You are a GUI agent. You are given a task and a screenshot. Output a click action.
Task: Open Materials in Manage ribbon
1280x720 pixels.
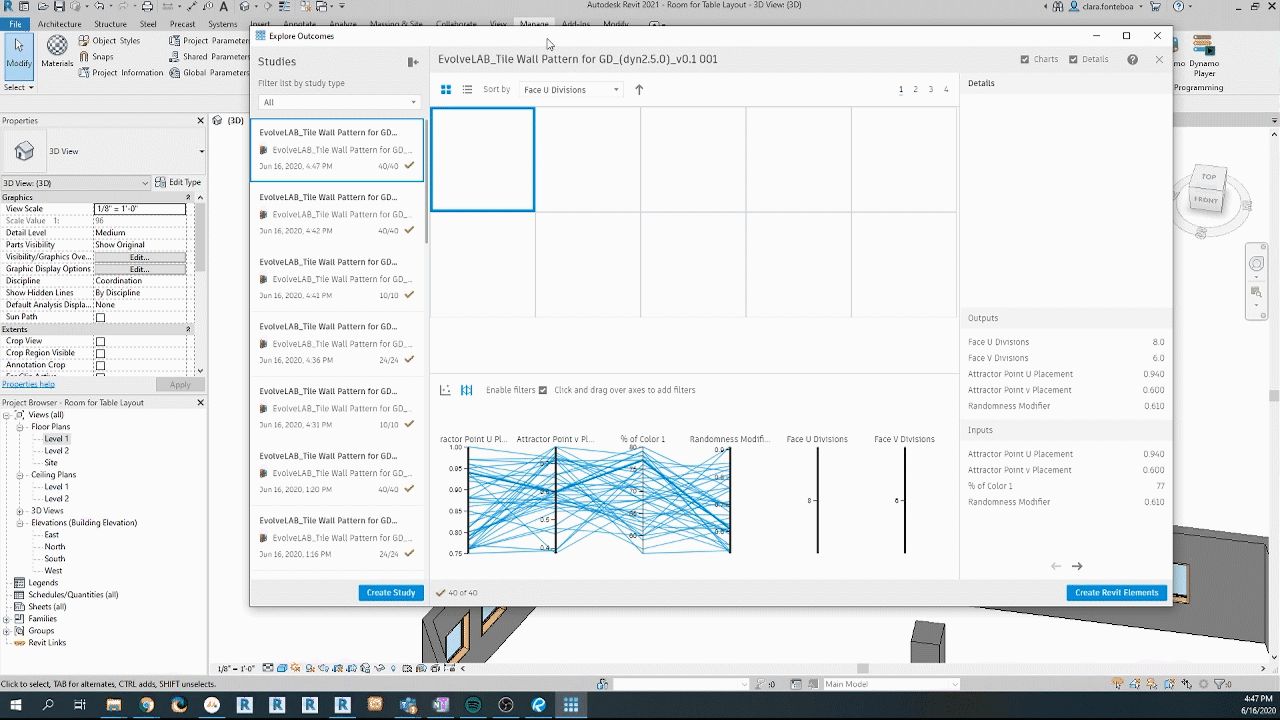click(57, 51)
